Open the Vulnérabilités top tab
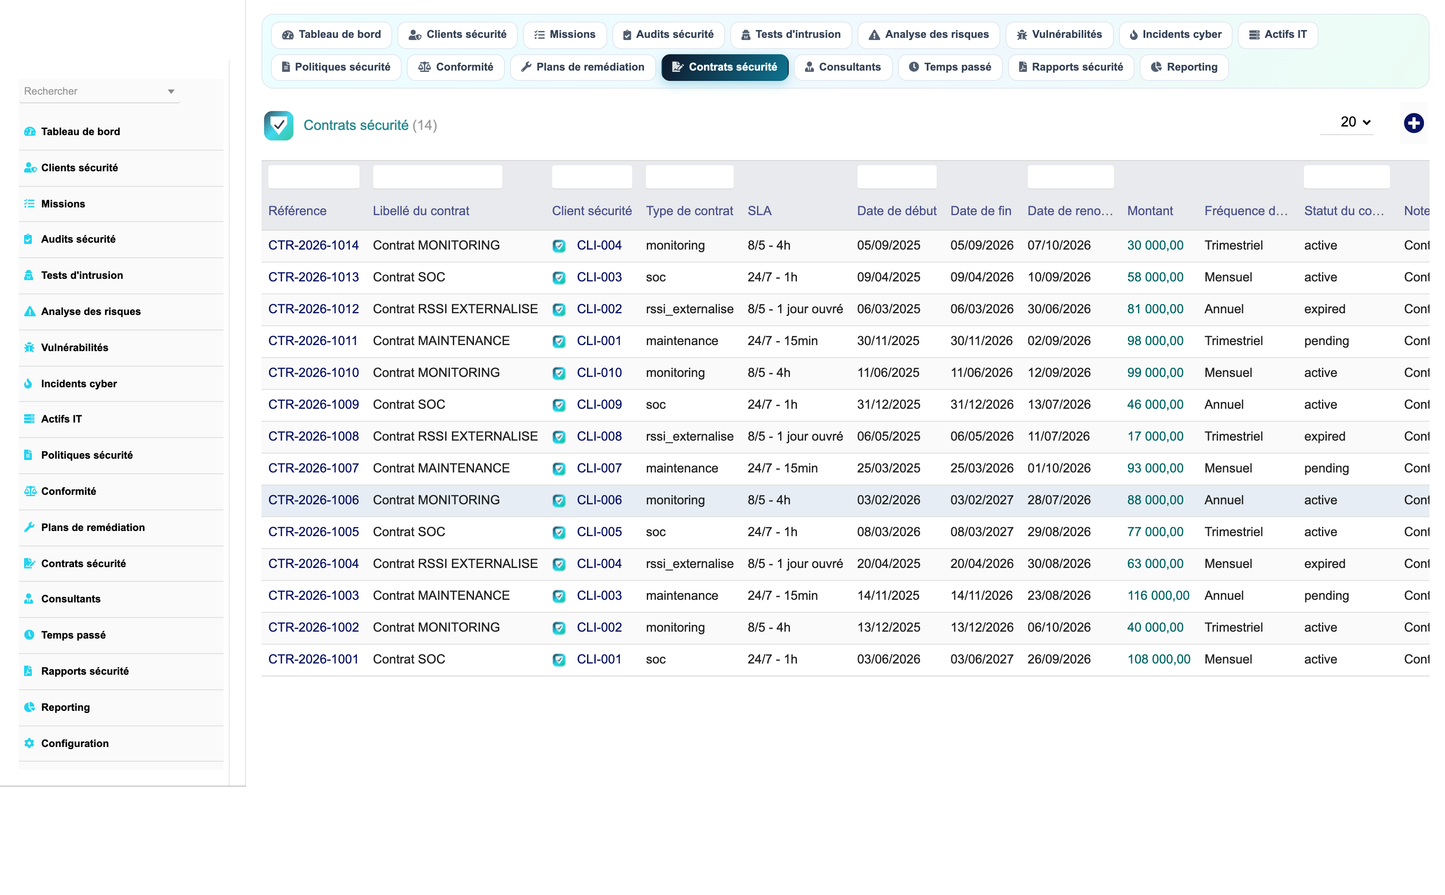This screenshot has height=895, width=1445. coord(1059,35)
